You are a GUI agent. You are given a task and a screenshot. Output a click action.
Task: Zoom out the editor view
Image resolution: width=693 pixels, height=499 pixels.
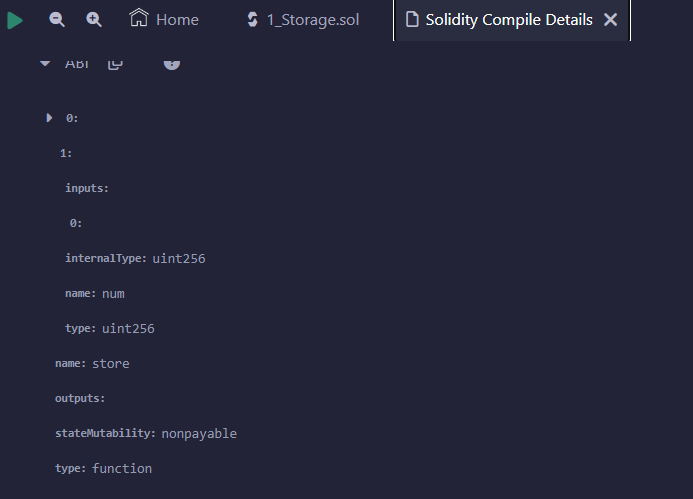(57, 20)
